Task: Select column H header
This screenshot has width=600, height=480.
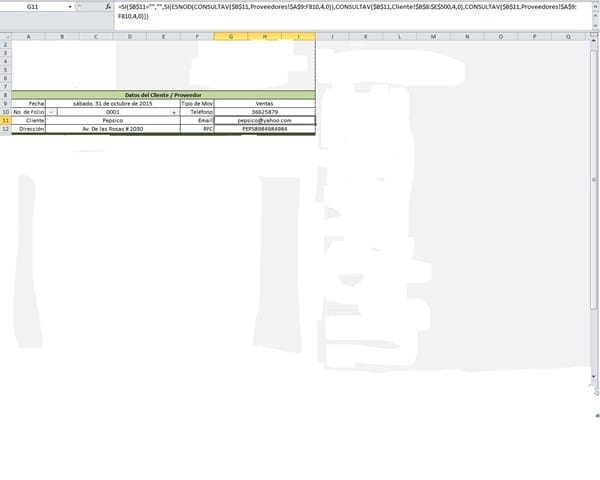Action: [264, 37]
